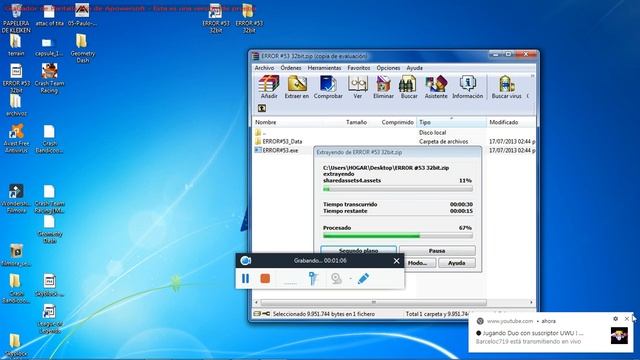Click the sharedassets4.assets file progress bar
The width and height of the screenshot is (640, 360).
pyautogui.click(x=398, y=189)
